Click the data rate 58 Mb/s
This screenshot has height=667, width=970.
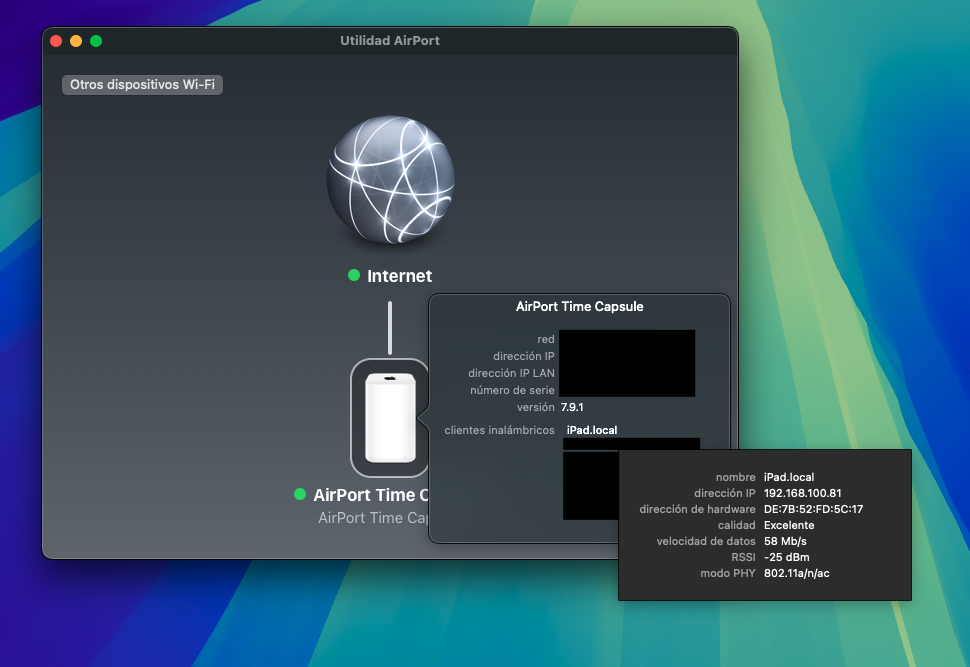[x=785, y=541]
